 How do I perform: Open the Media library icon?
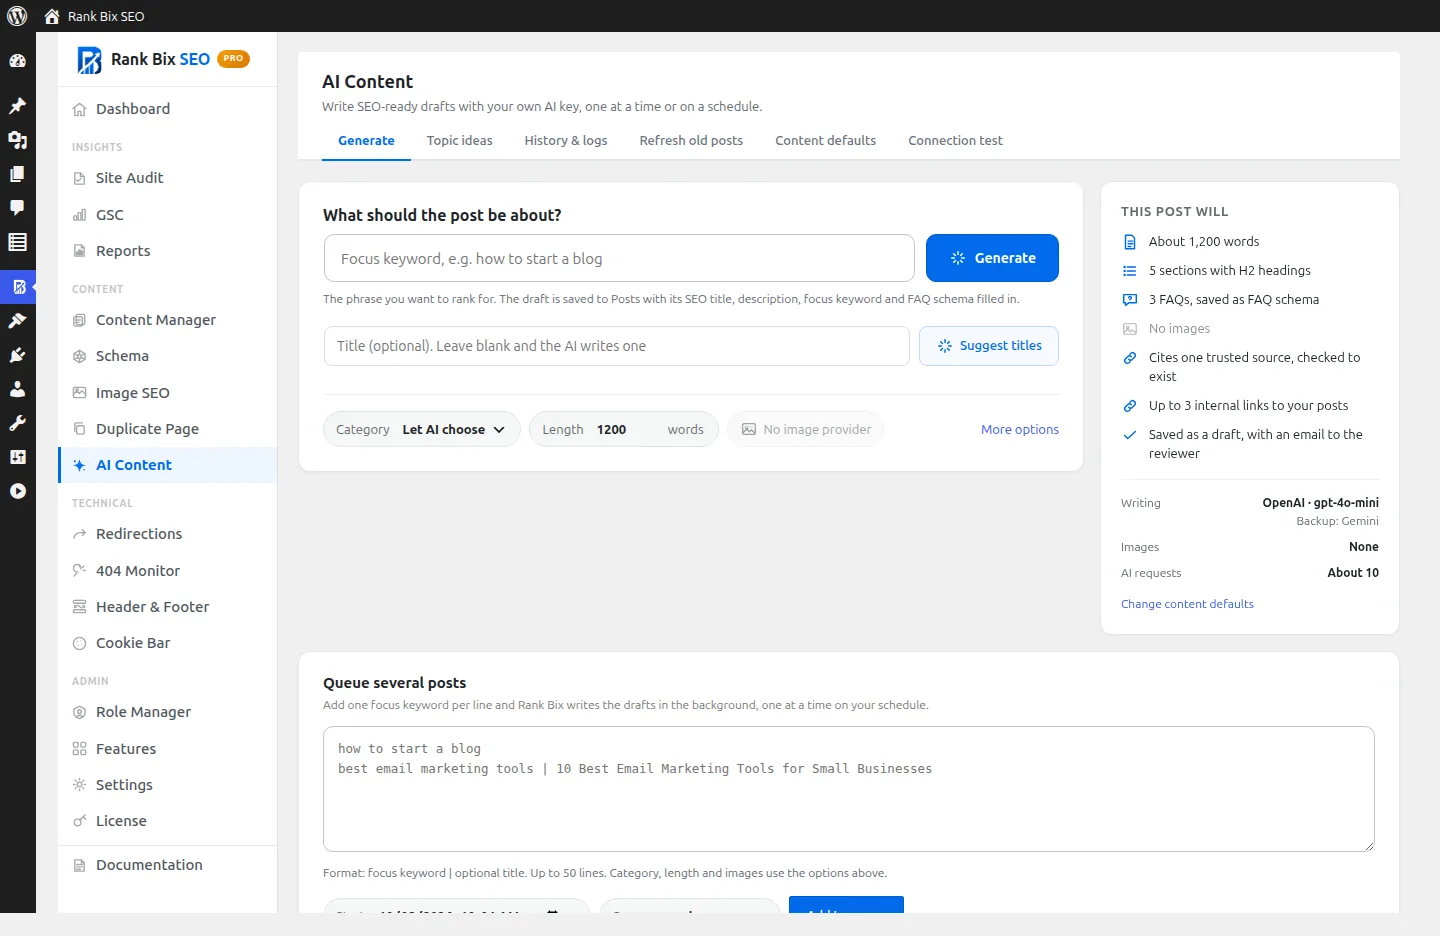pyautogui.click(x=17, y=140)
